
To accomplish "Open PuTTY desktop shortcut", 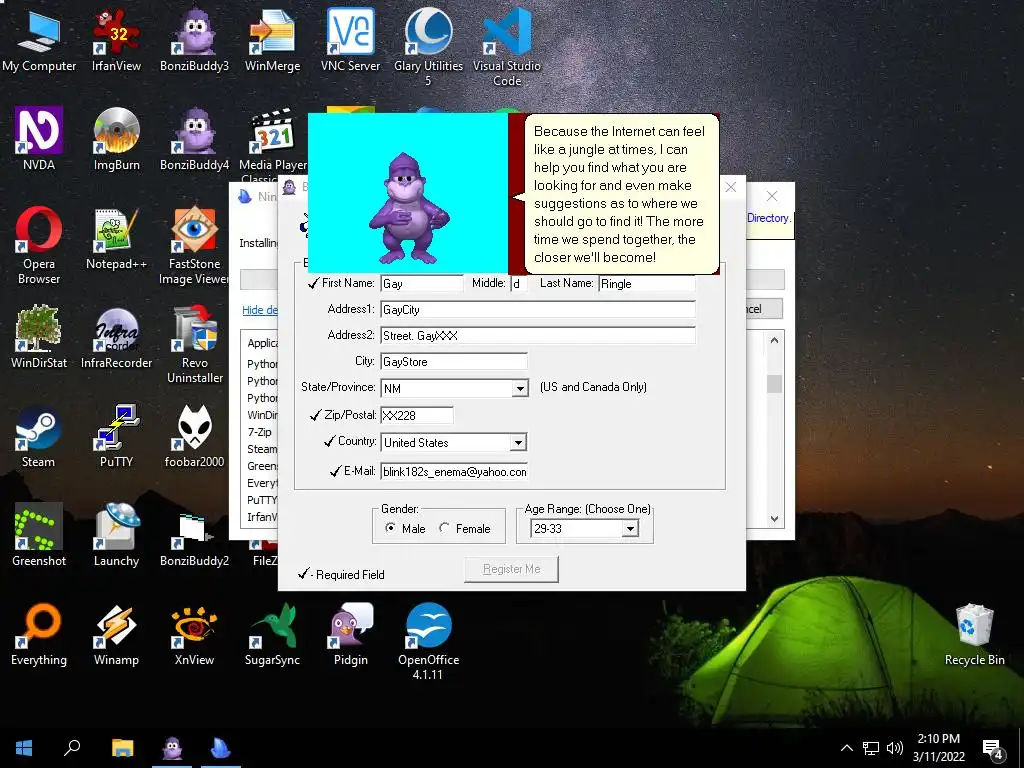I will click(116, 436).
